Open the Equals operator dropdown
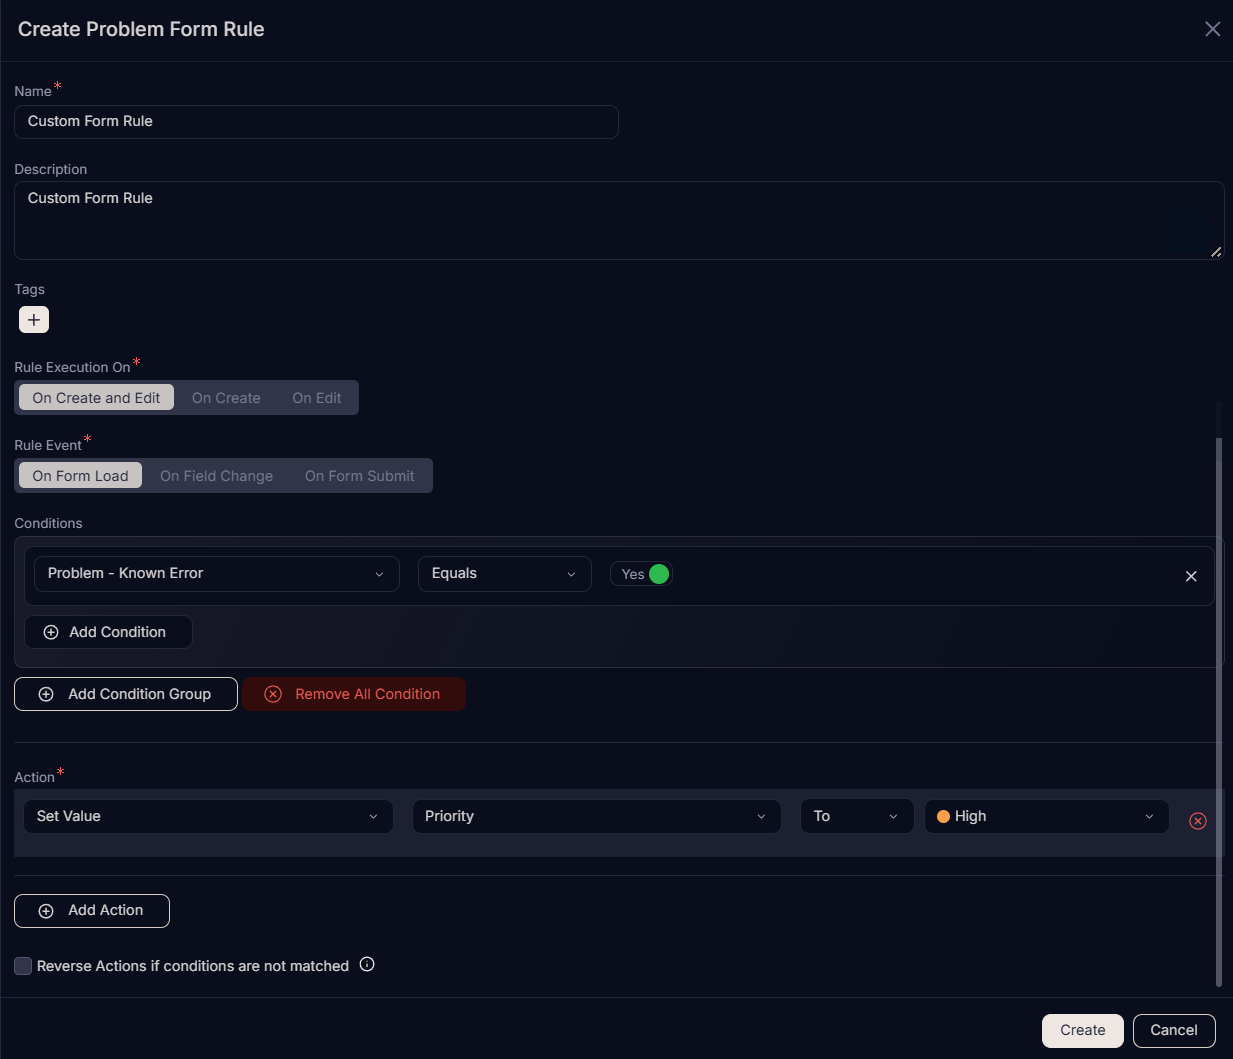 pyautogui.click(x=505, y=574)
